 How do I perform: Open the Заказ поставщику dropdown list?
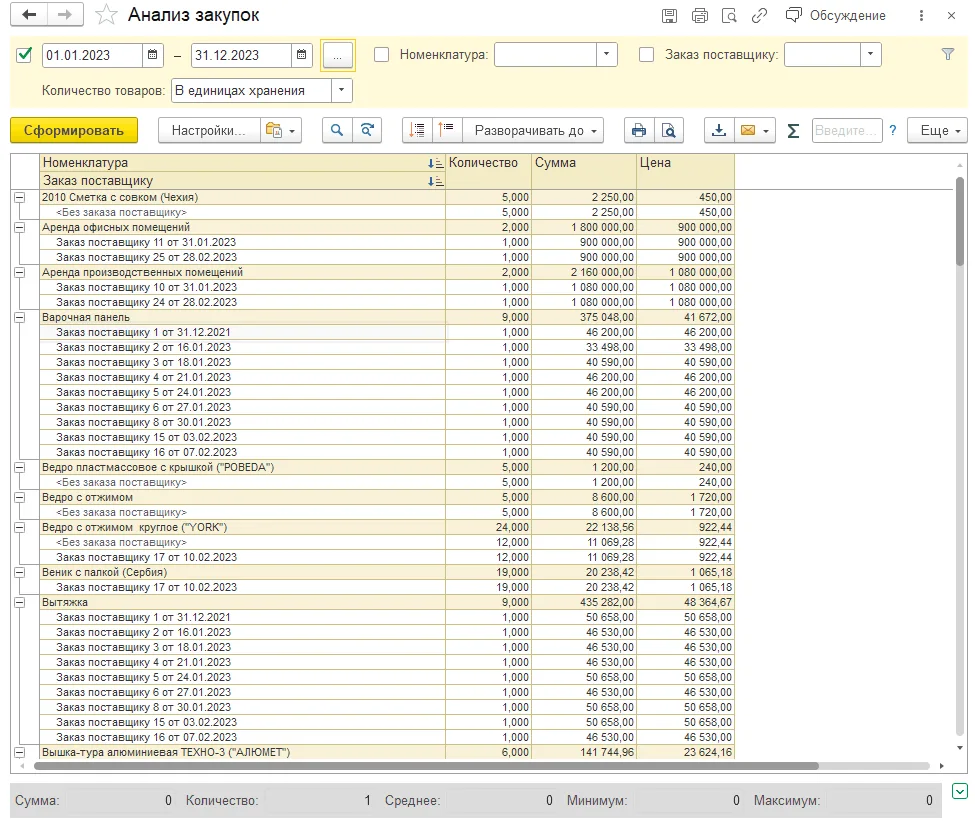871,55
